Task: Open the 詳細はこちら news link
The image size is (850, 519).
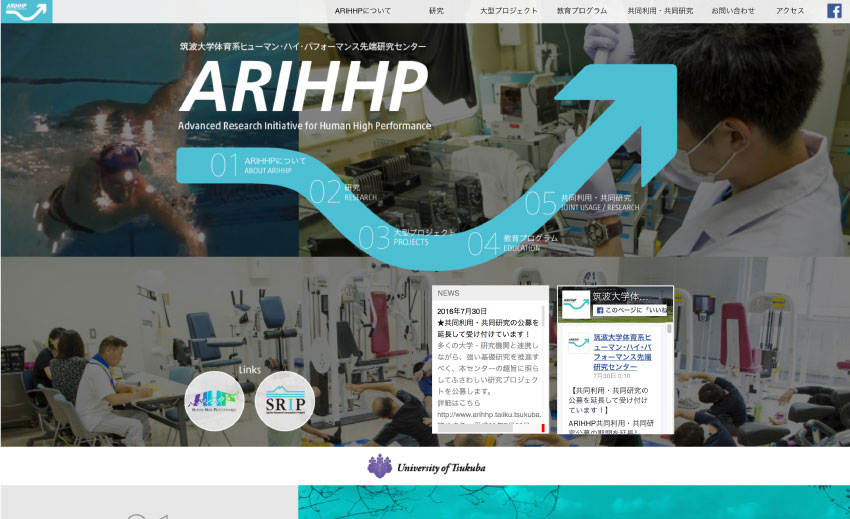Action: [x=459, y=403]
